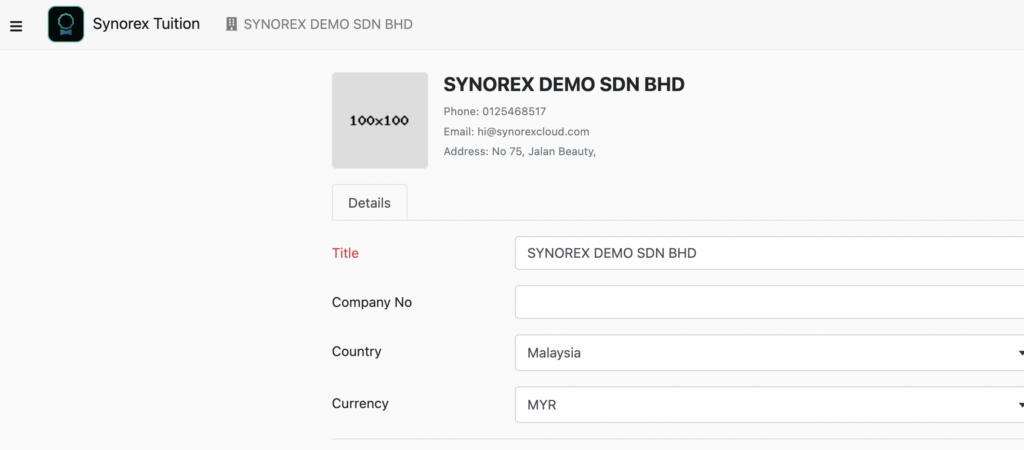Image resolution: width=1024 pixels, height=450 pixels.
Task: Click the email hi@synorexcloud.com
Action: (533, 132)
